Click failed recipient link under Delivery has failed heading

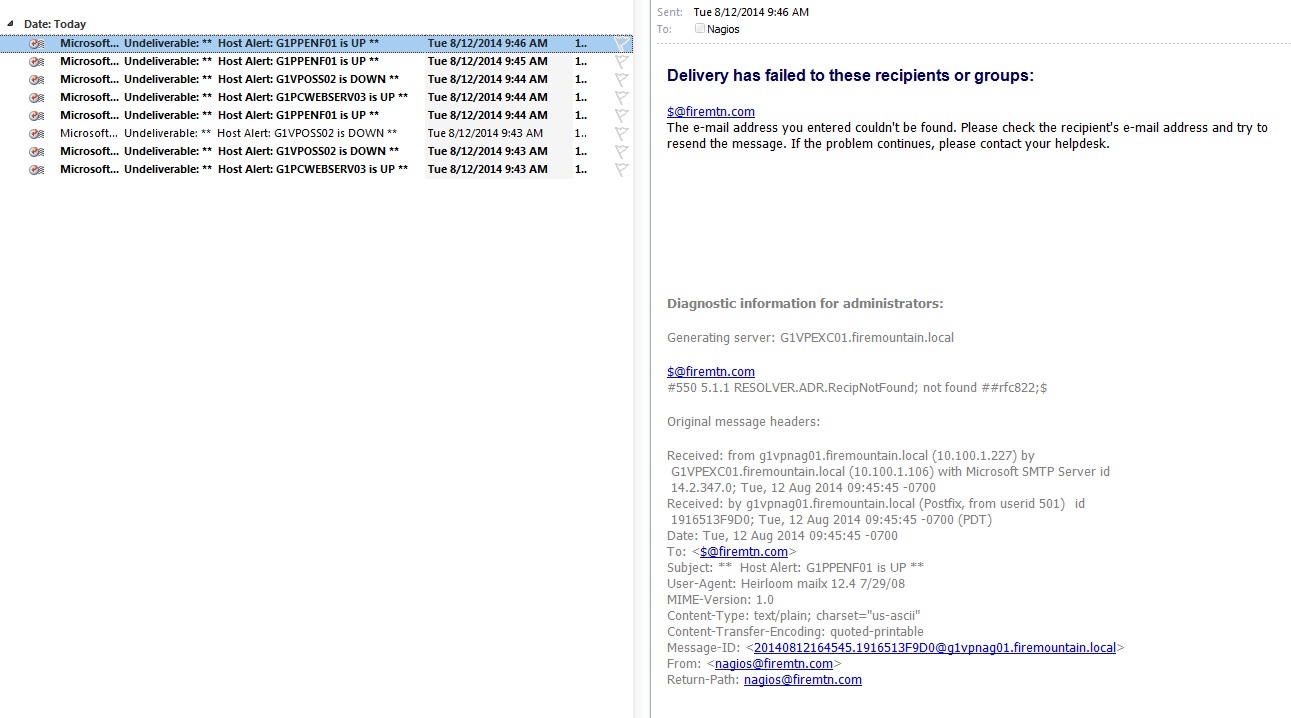(710, 112)
